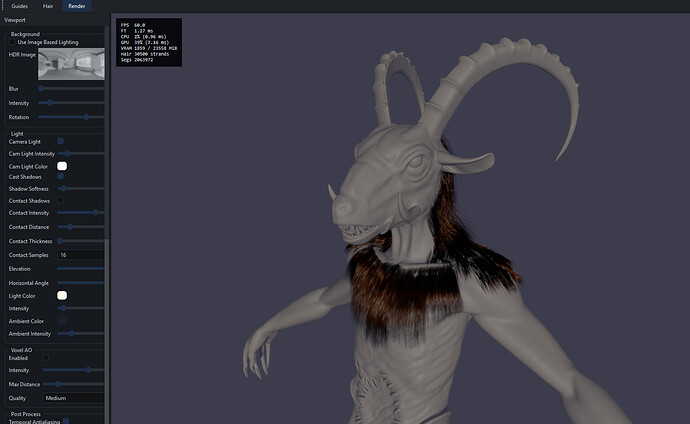
Task: Adjust the Intensity slider below Light Color
Action: [81, 308]
